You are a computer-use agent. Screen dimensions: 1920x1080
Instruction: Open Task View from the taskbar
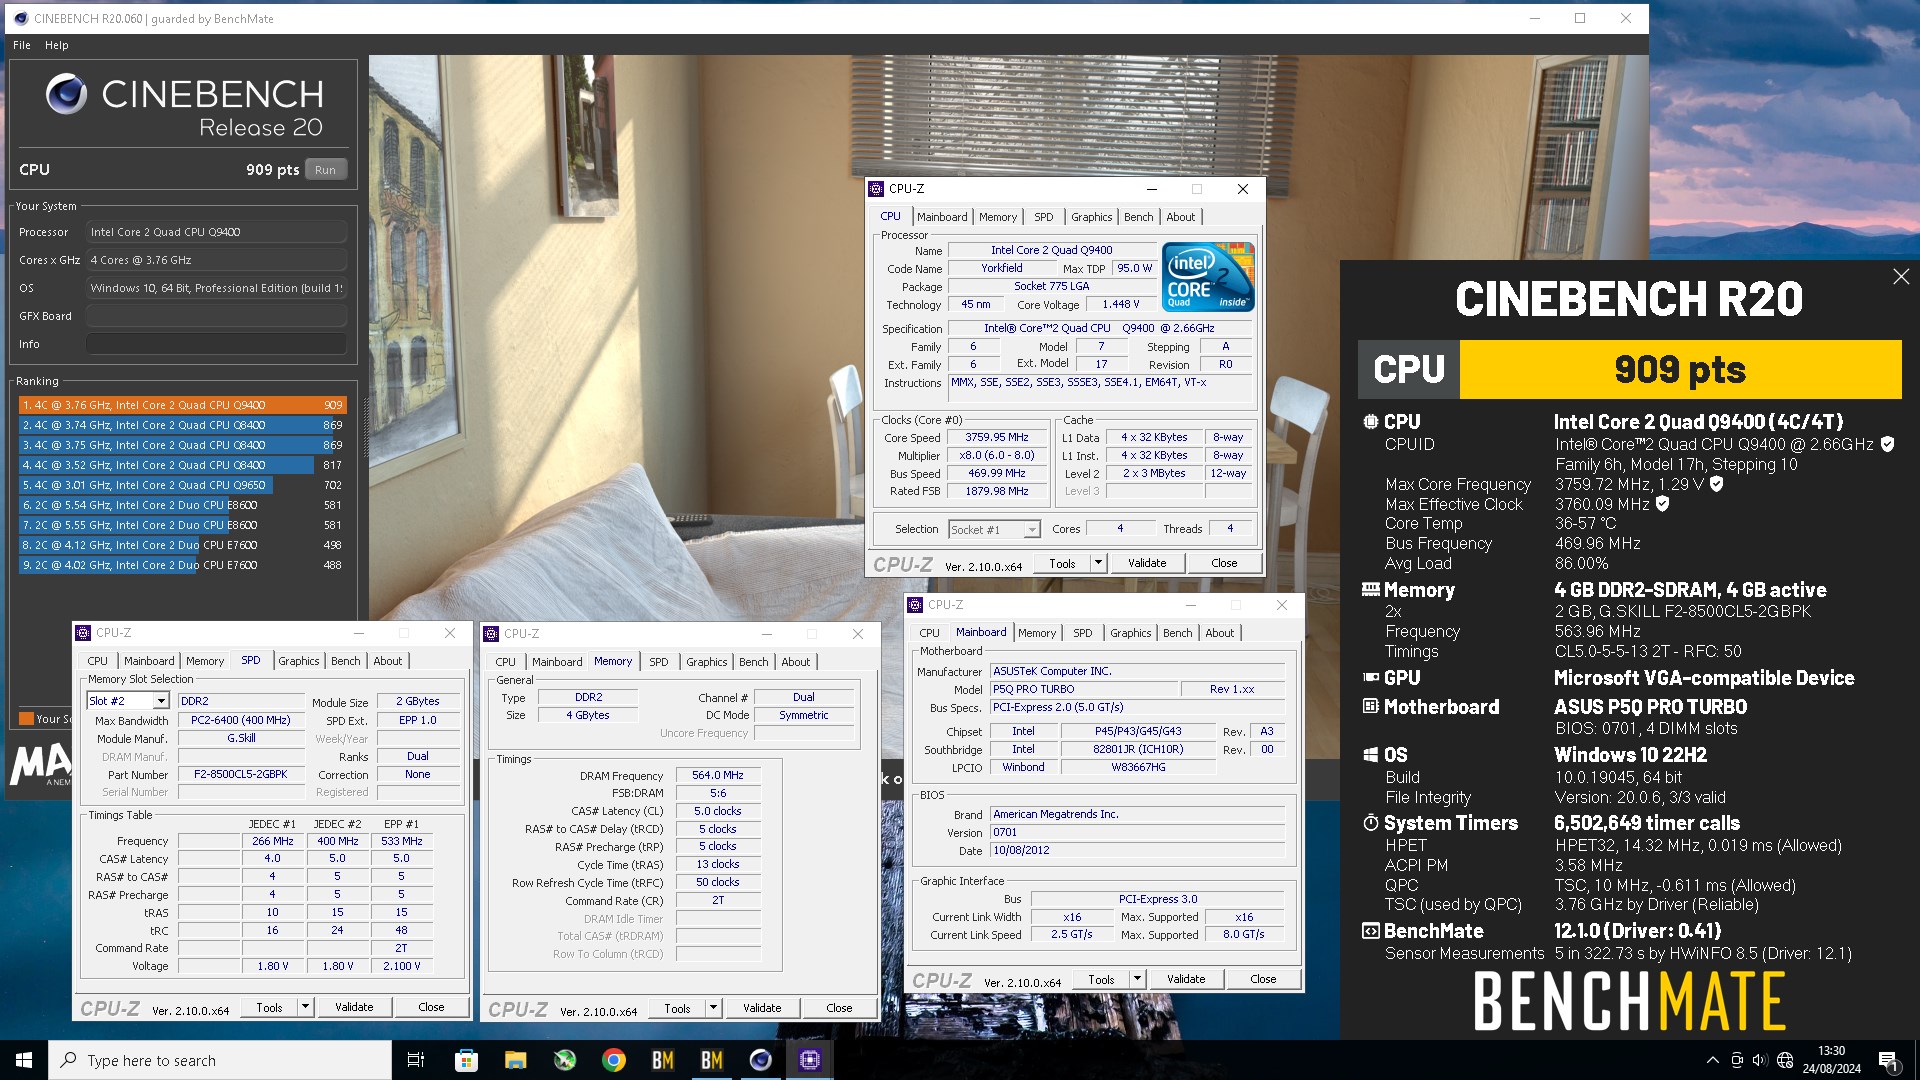click(416, 1060)
